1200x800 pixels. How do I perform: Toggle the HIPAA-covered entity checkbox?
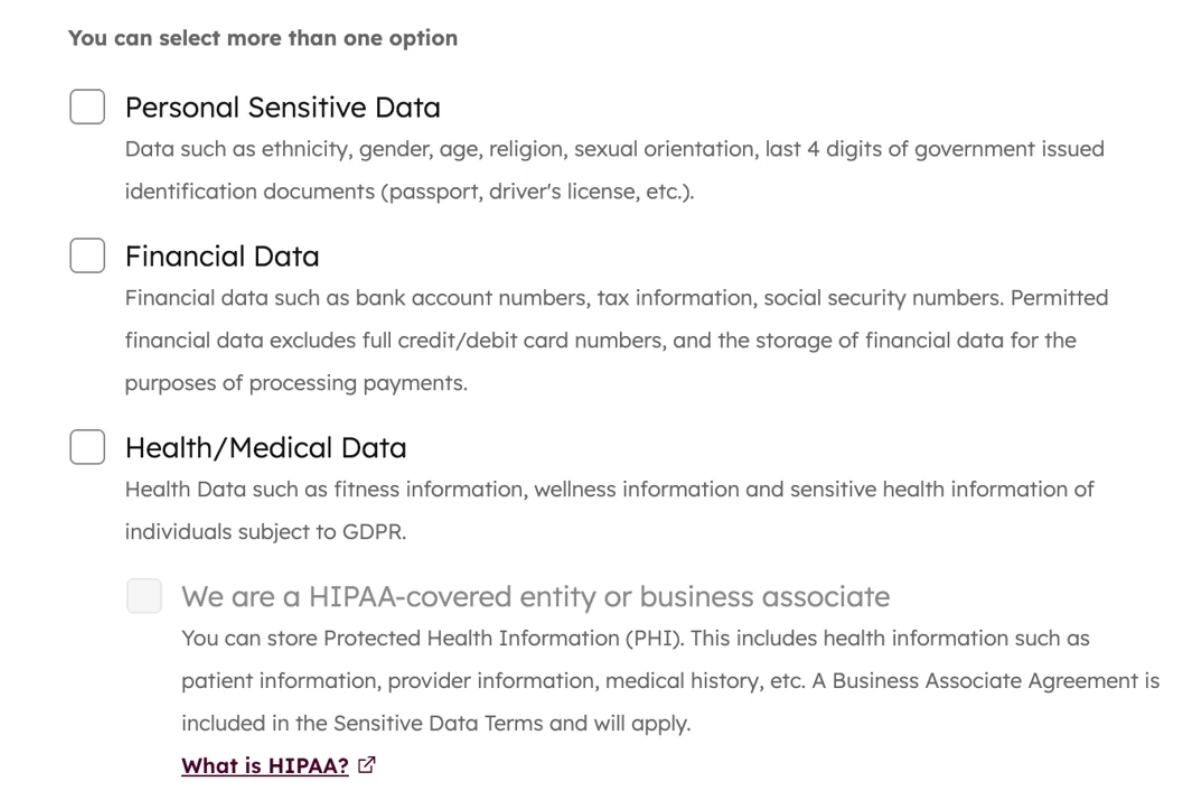tap(142, 596)
